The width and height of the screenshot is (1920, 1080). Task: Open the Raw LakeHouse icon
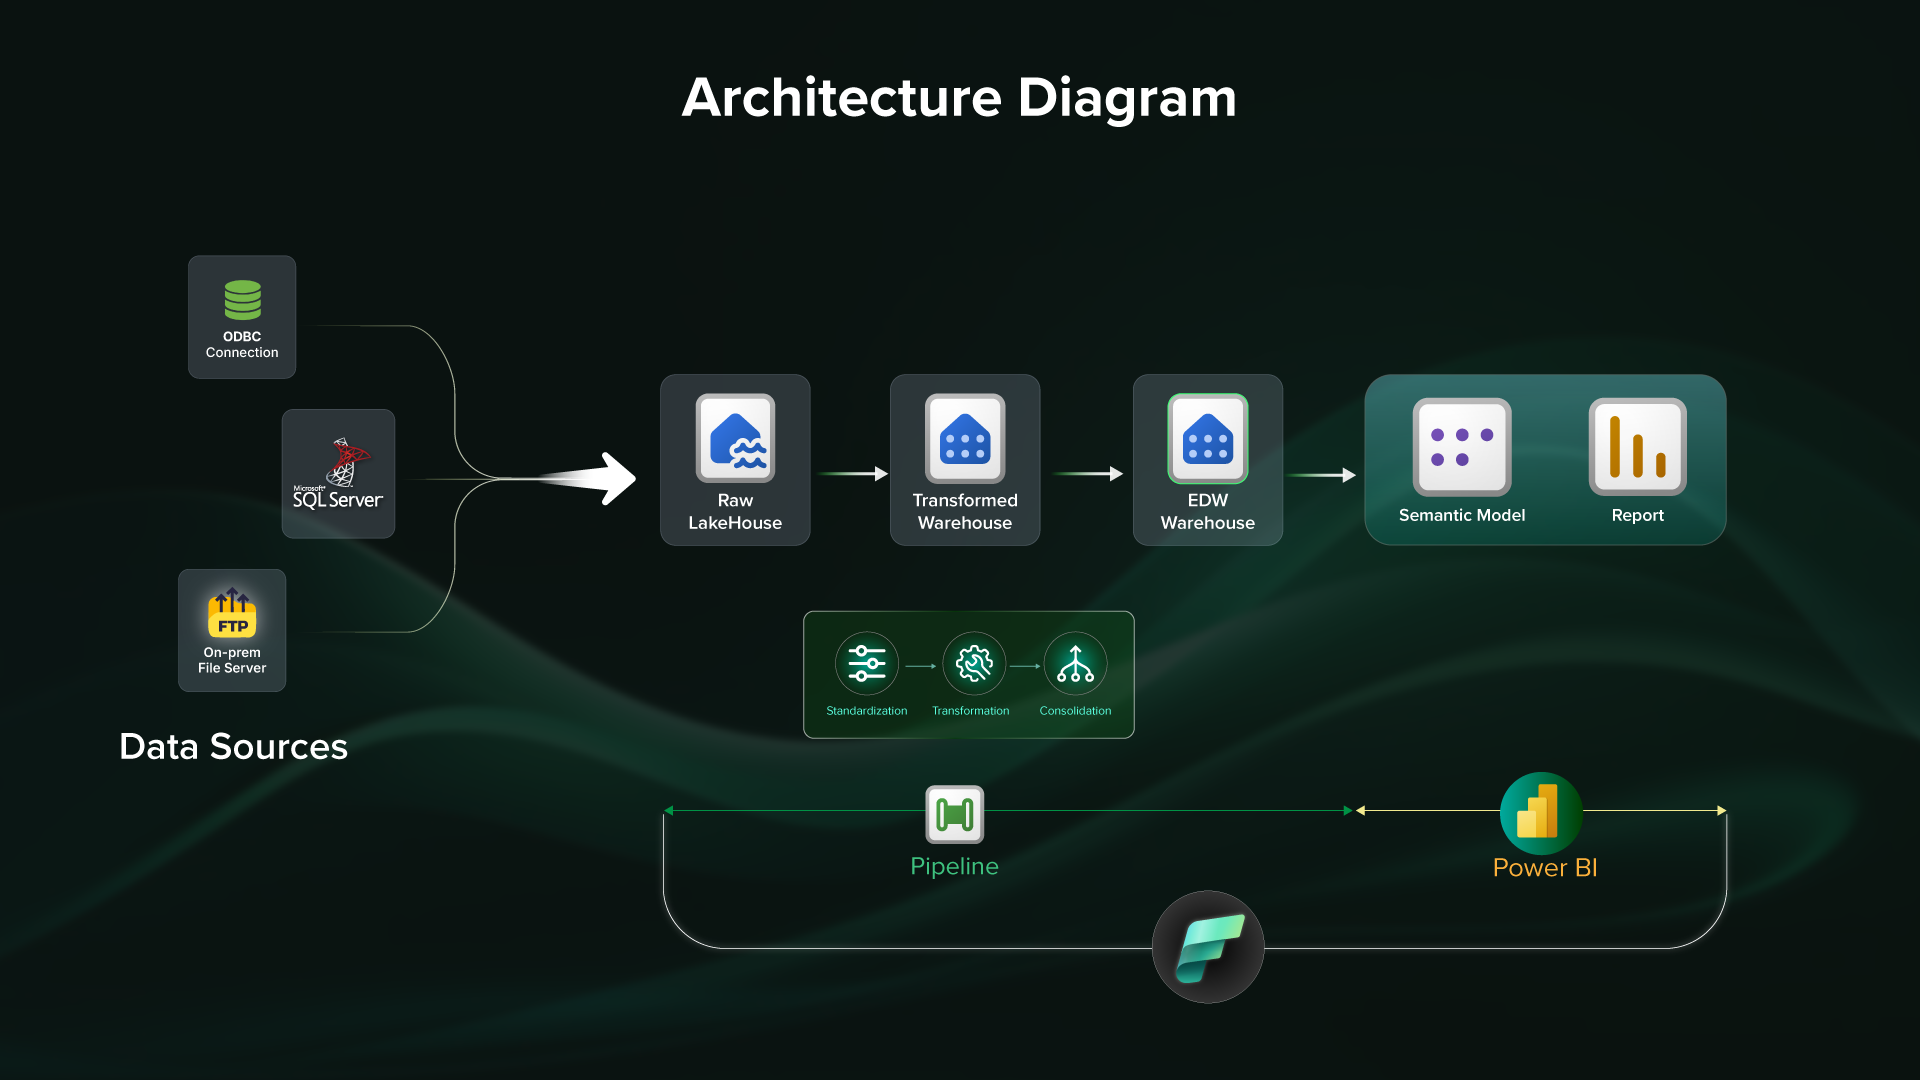click(735, 438)
